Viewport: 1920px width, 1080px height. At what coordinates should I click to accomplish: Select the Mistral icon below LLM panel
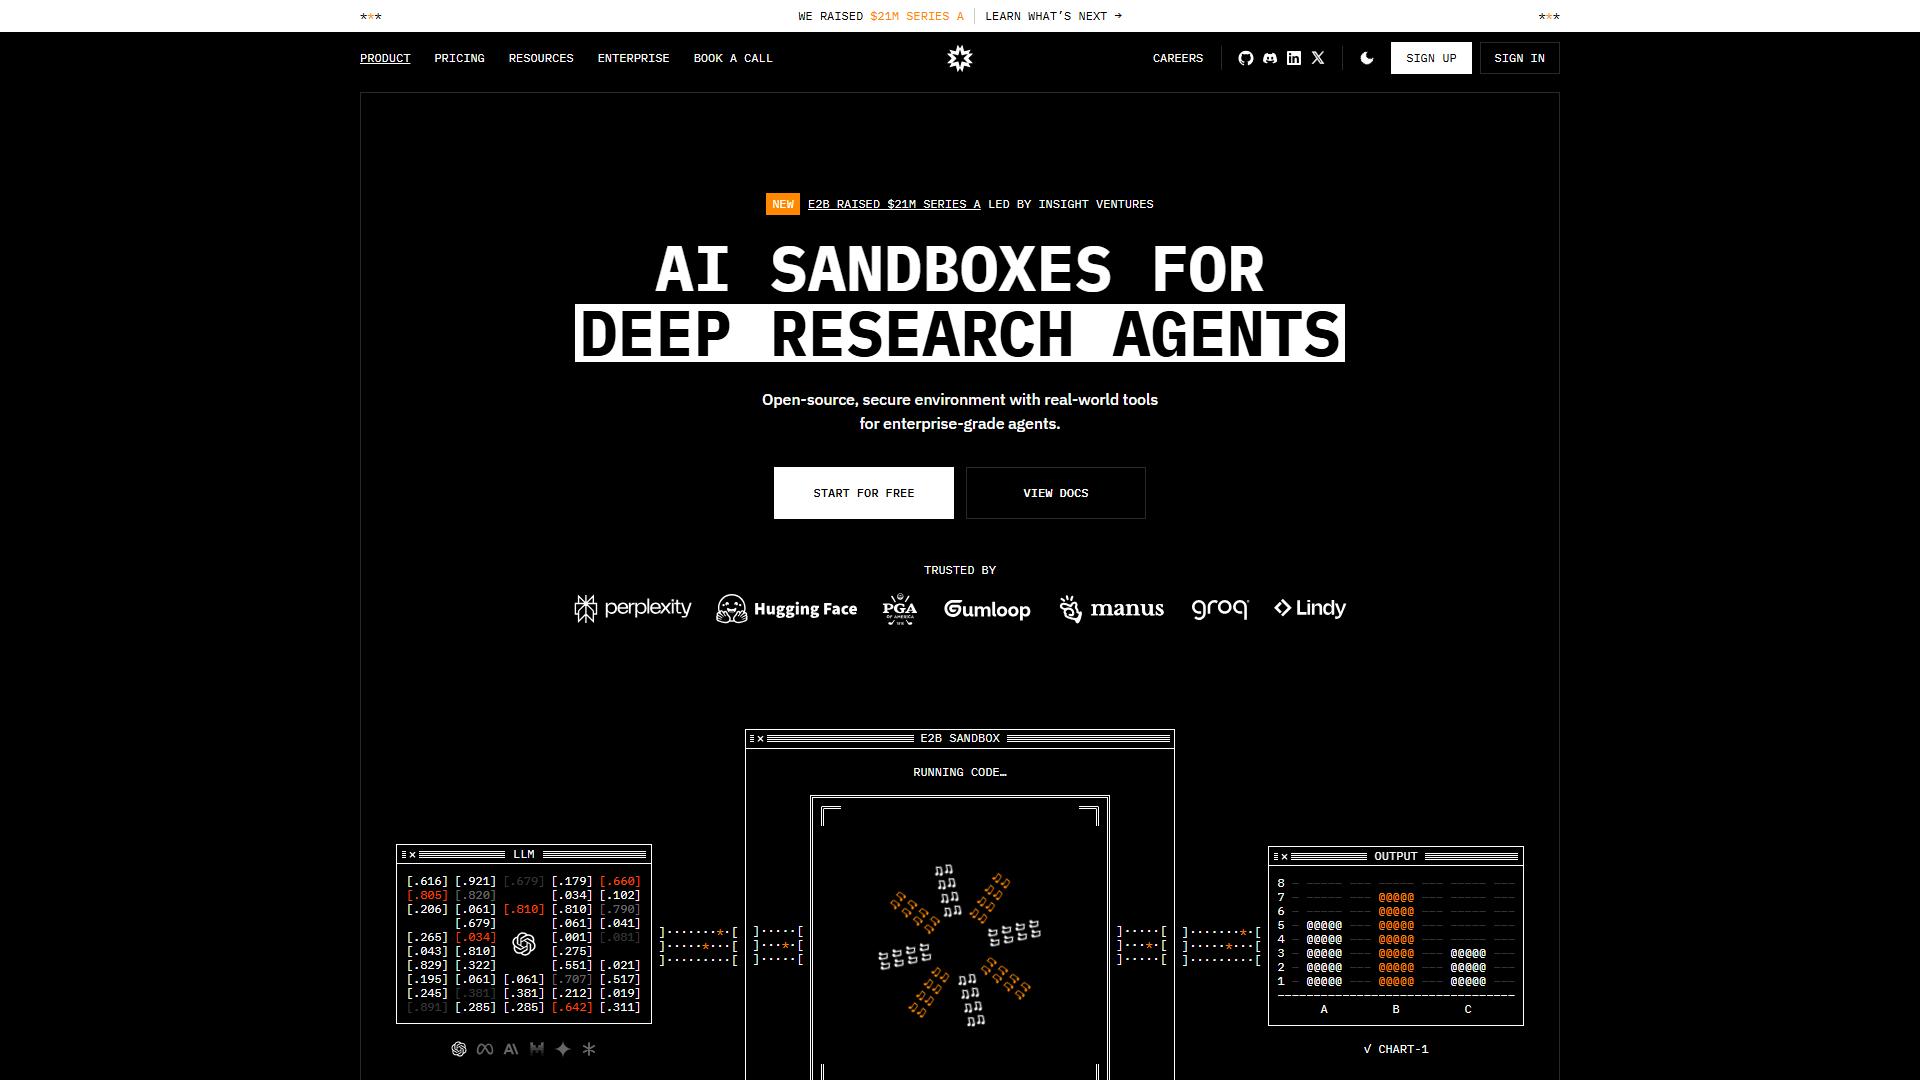537,1049
